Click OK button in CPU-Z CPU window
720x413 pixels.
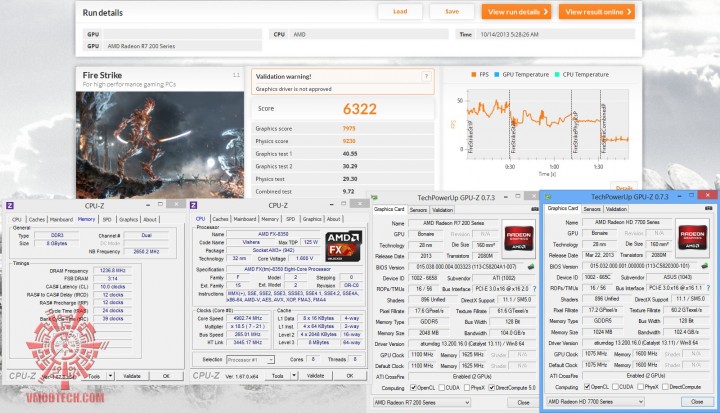coord(350,376)
